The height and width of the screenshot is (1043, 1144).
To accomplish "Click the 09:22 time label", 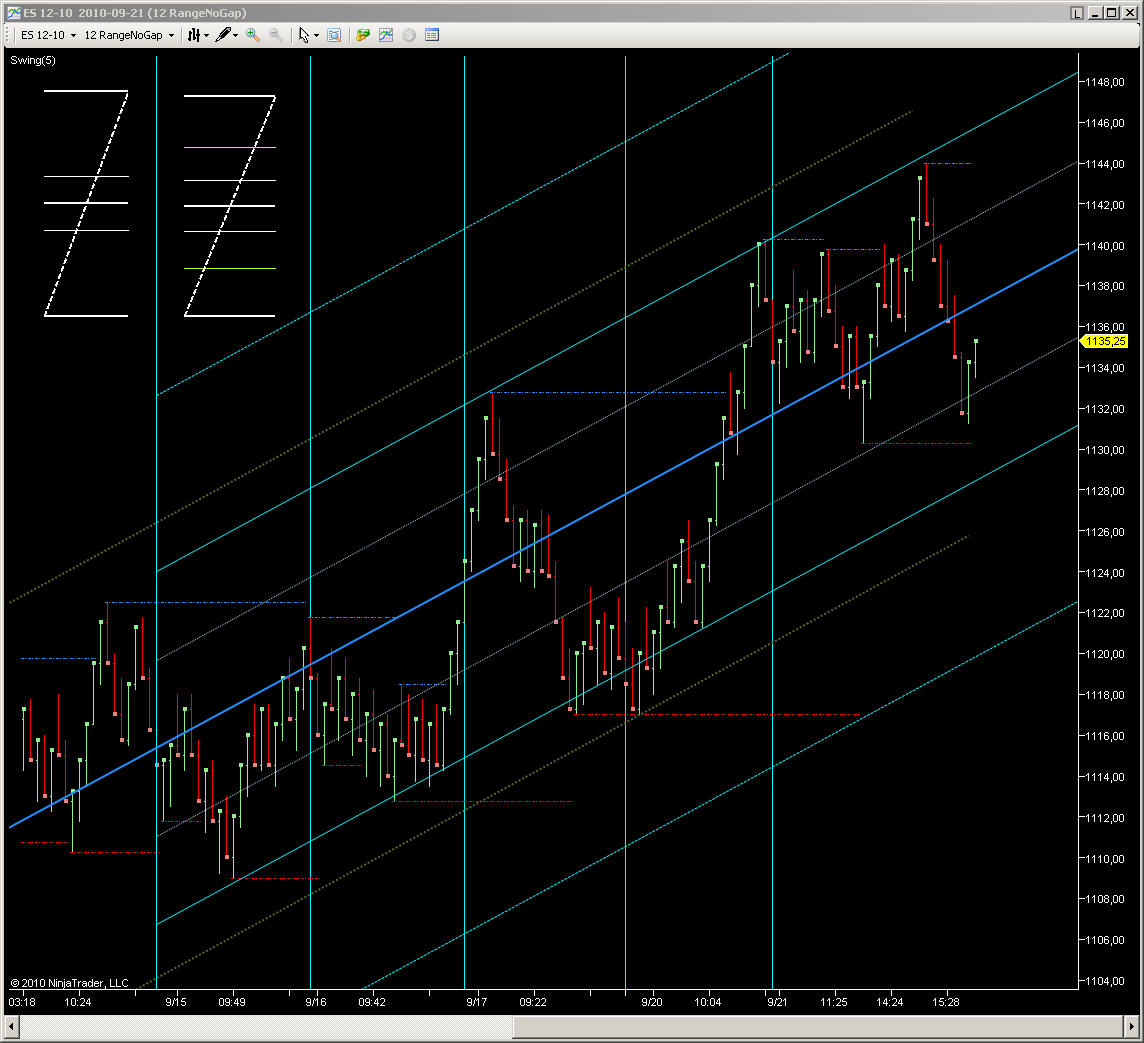I will tap(533, 1002).
